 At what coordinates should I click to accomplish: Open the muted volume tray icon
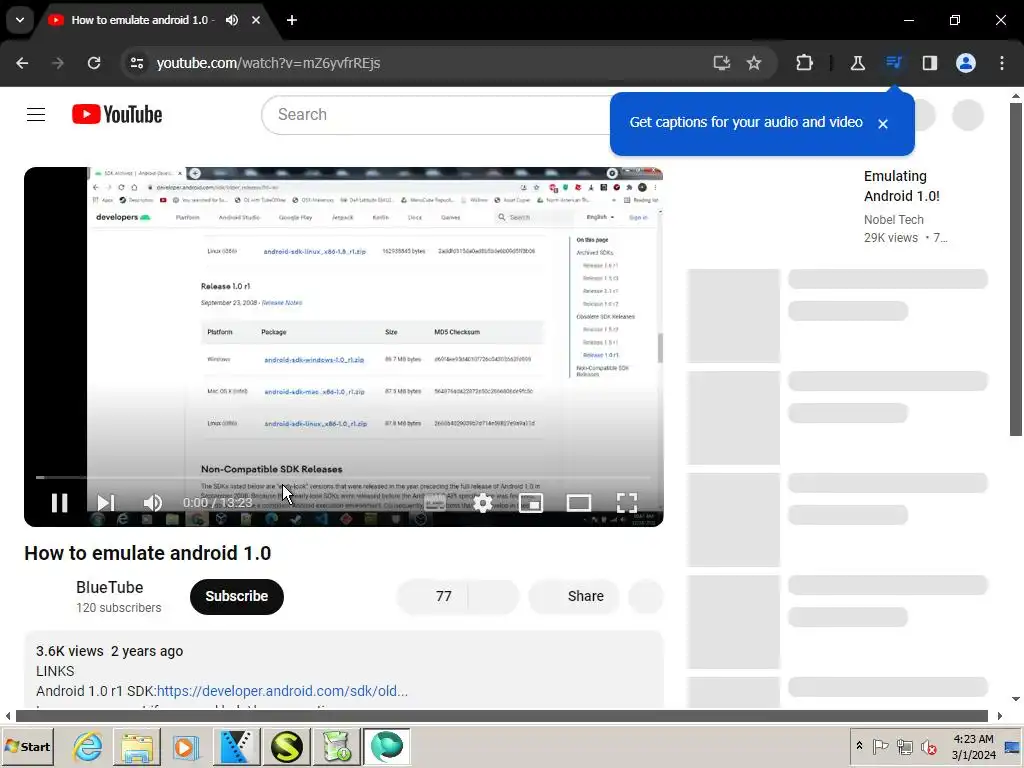click(928, 746)
